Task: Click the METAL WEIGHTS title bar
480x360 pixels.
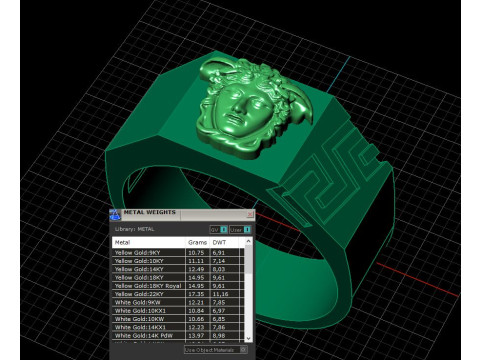Action: click(183, 215)
